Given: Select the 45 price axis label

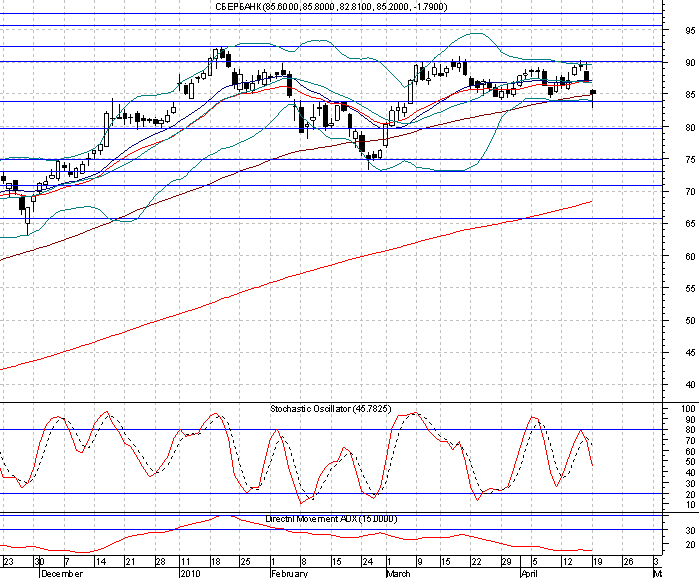Looking at the screenshot, I should click(690, 353).
